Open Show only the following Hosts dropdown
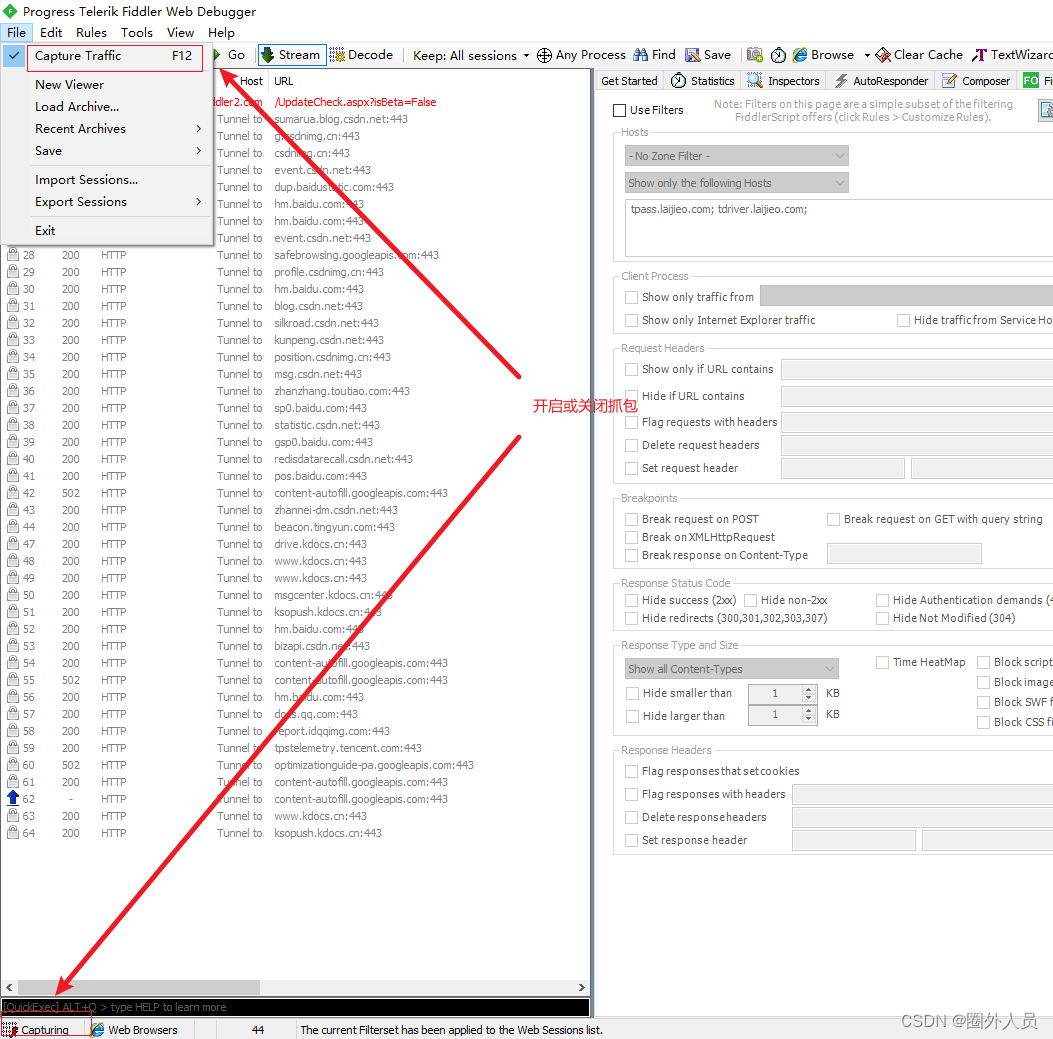Viewport: 1053px width, 1039px height. coord(736,183)
